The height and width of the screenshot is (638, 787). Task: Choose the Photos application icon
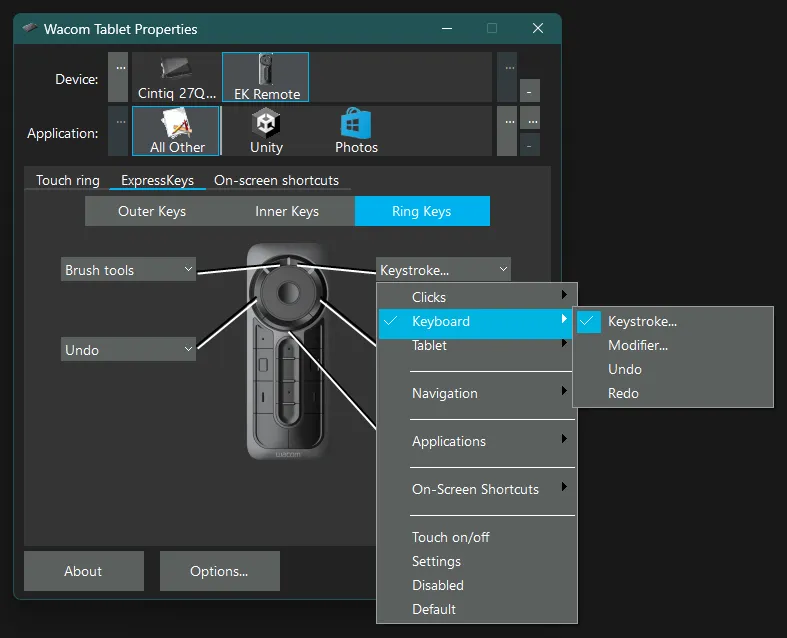coord(356,131)
